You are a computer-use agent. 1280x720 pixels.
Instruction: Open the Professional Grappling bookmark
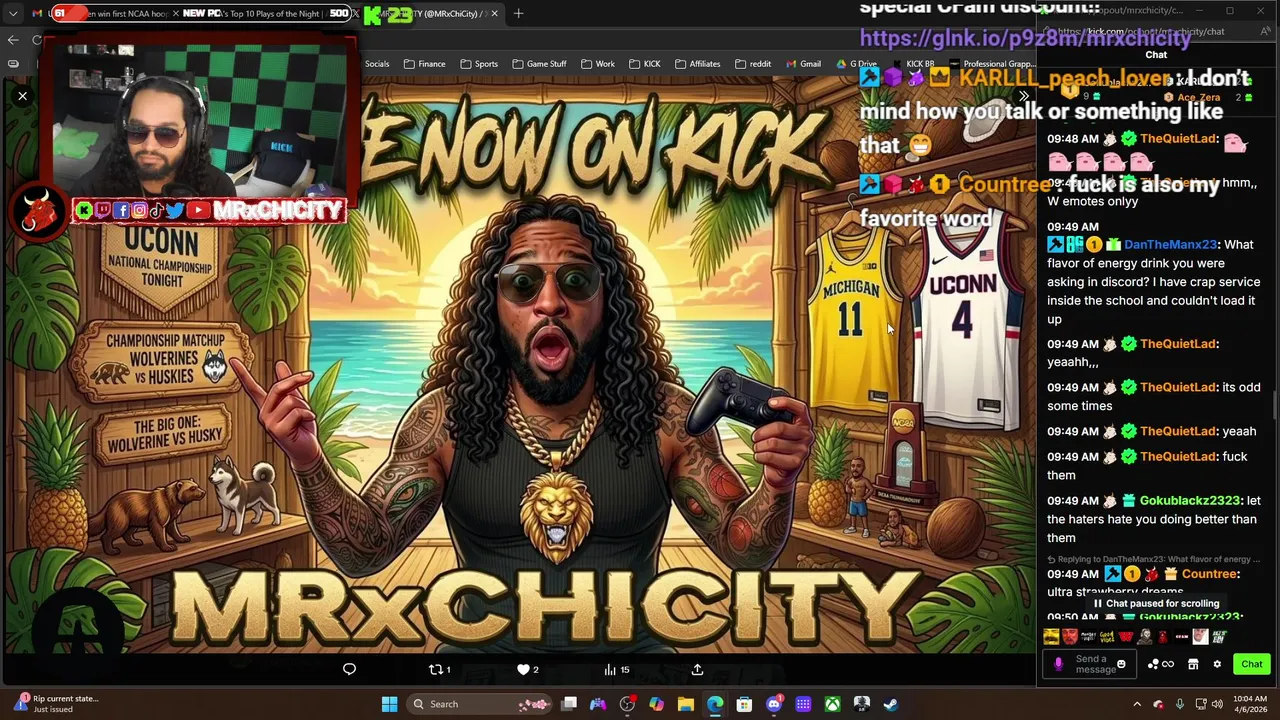pos(992,64)
